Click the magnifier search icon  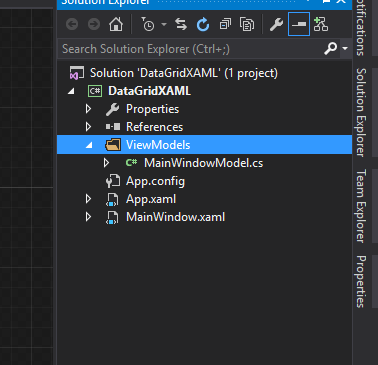330,49
